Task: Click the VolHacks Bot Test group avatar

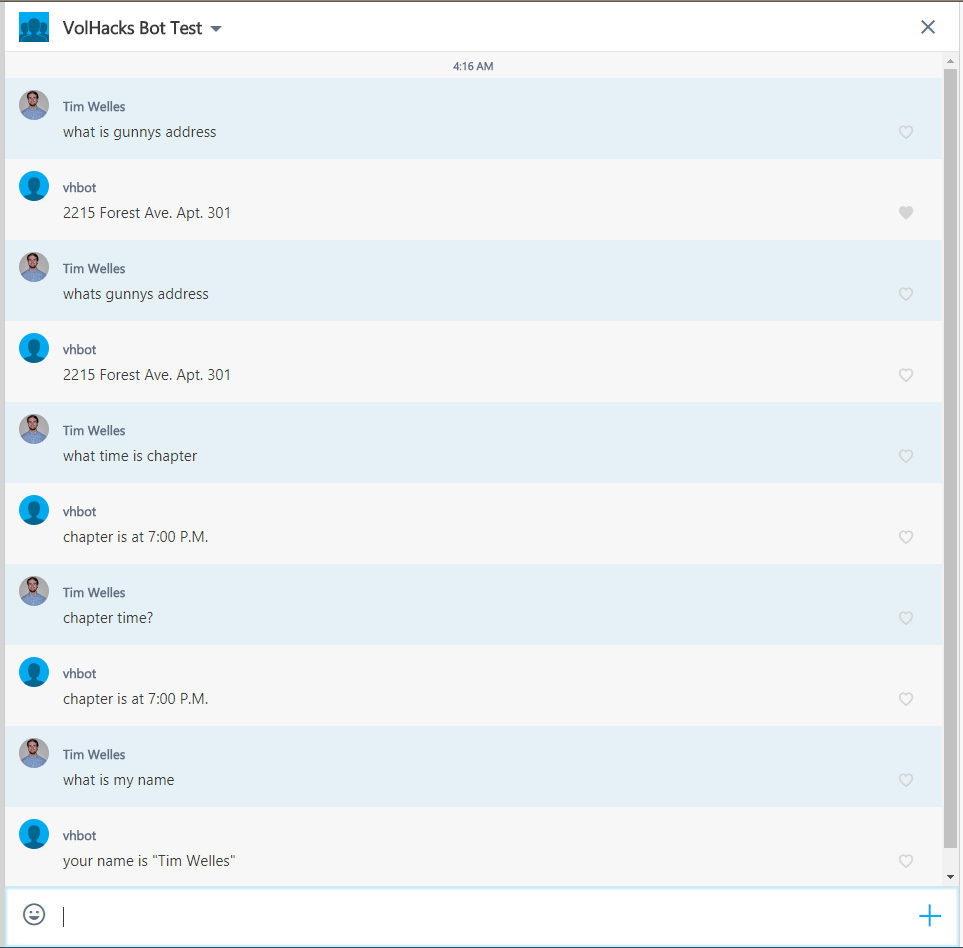Action: click(x=33, y=26)
